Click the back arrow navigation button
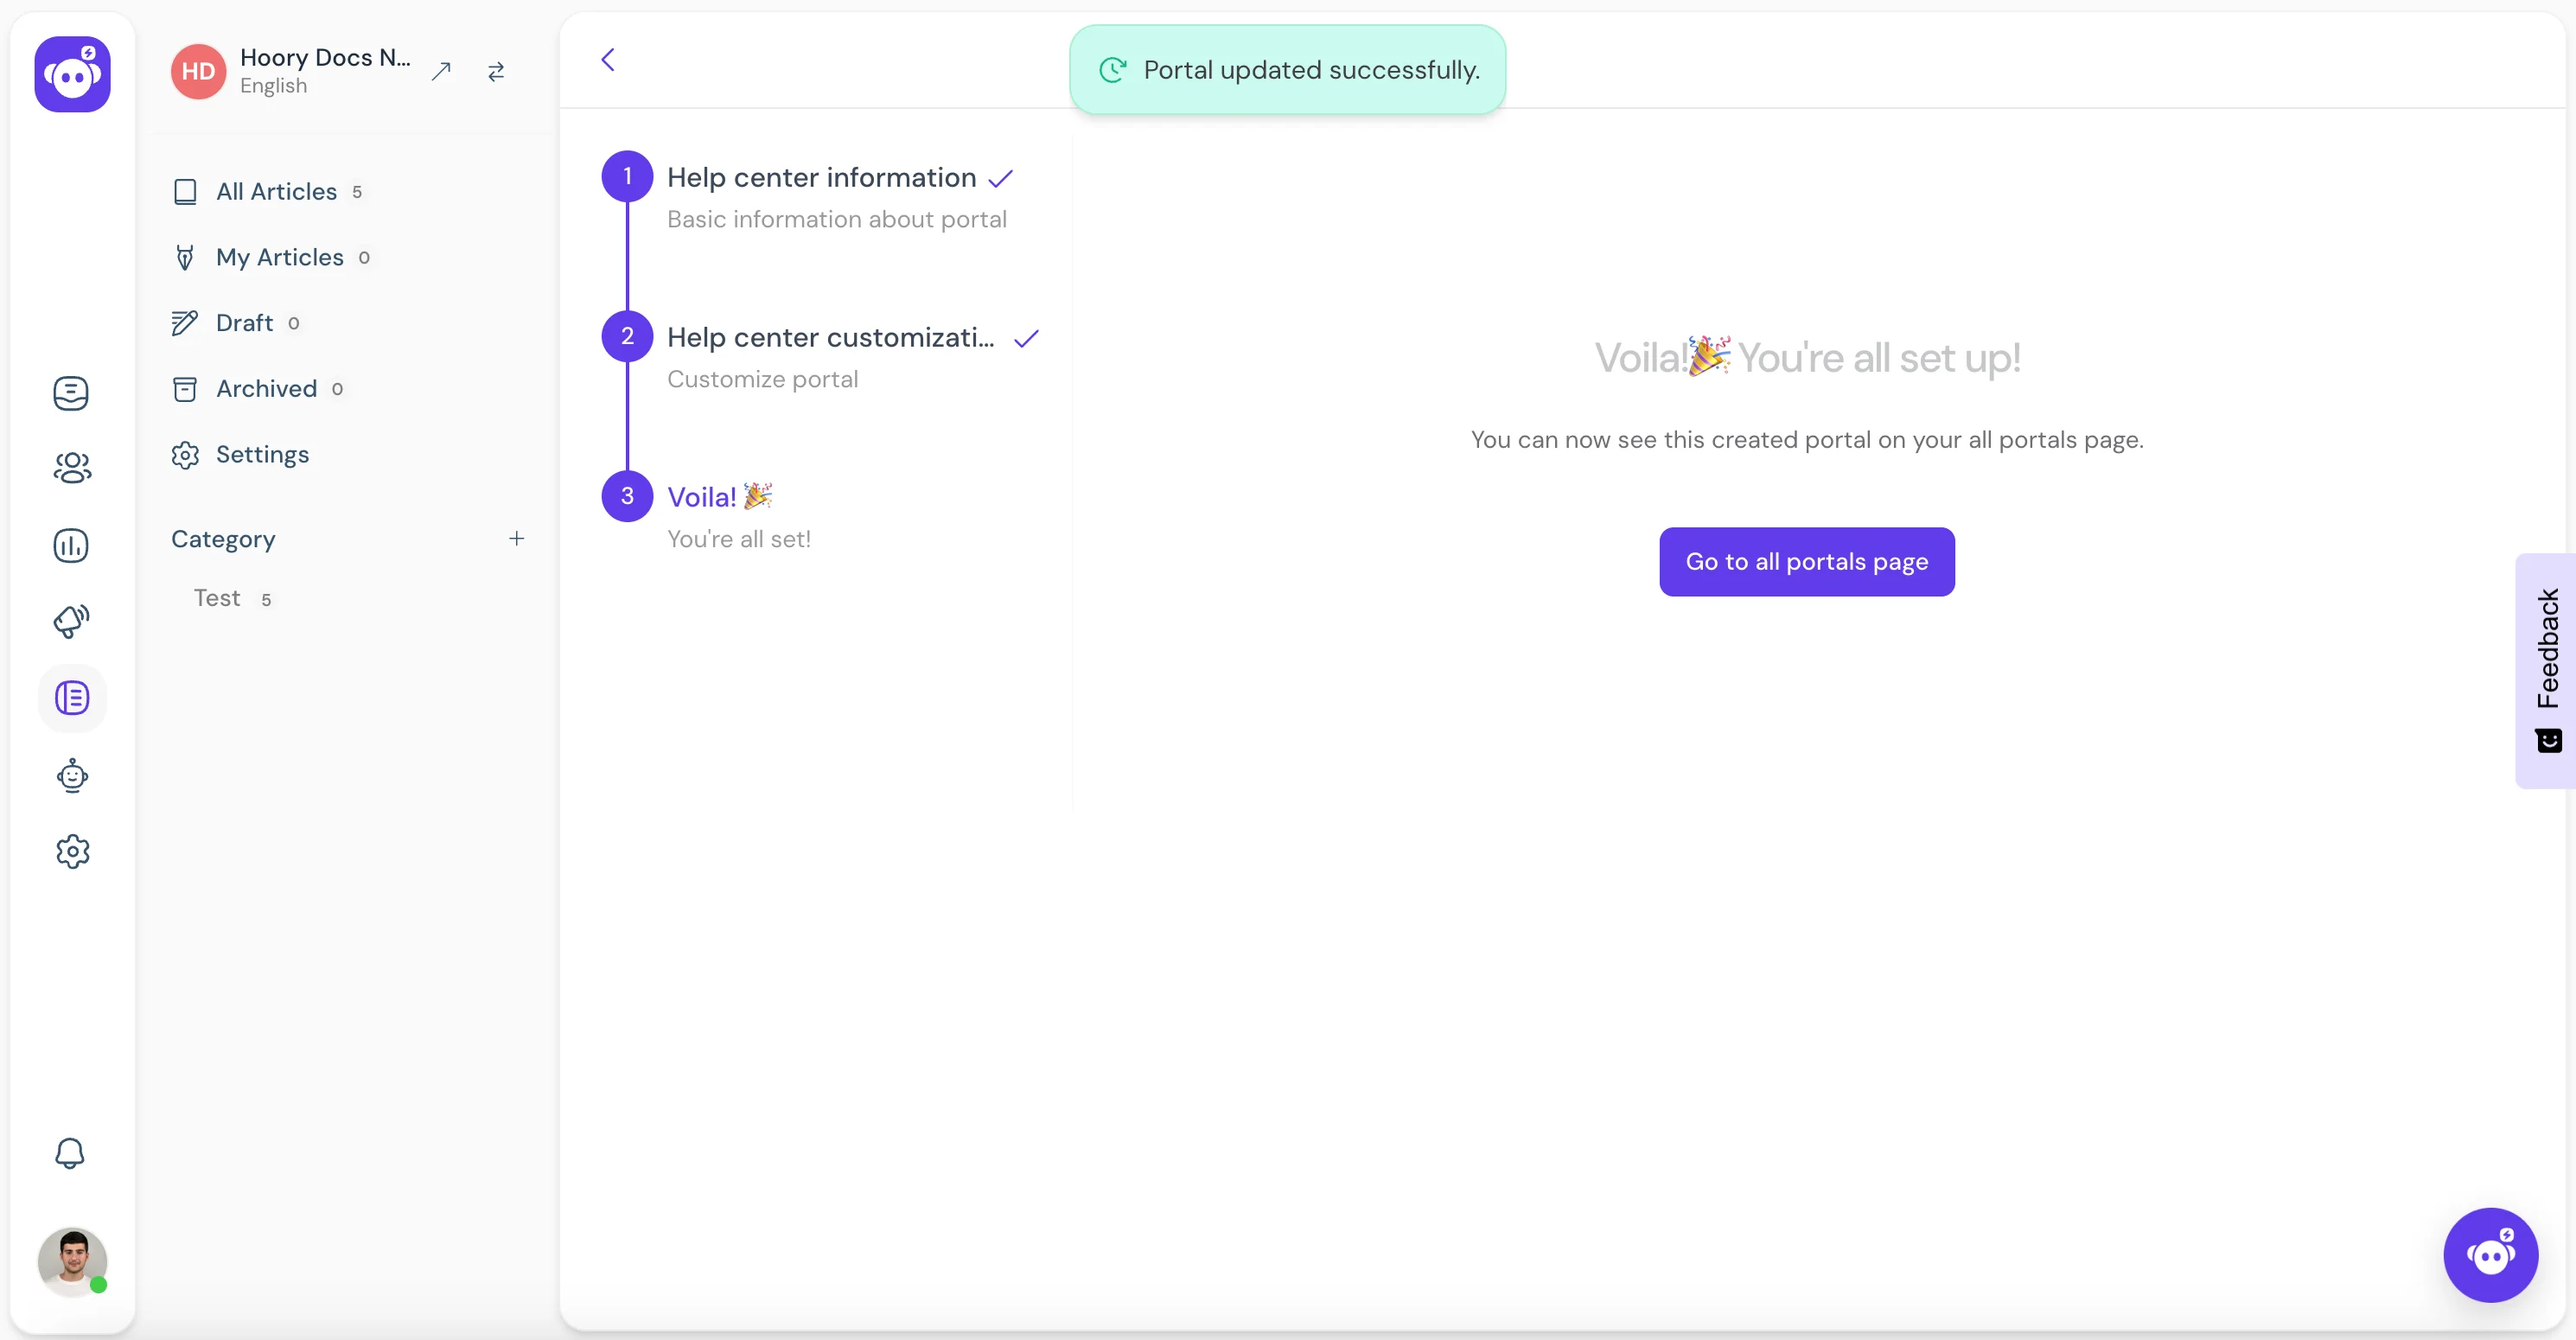This screenshot has width=2576, height=1340. pos(610,58)
